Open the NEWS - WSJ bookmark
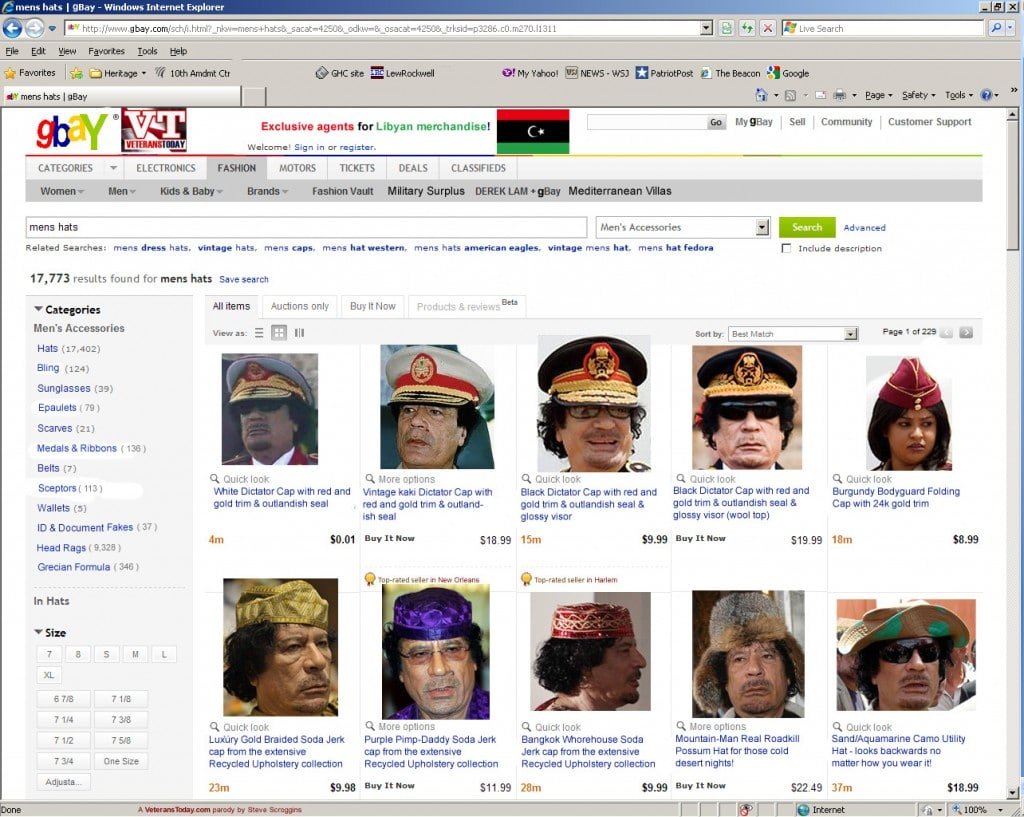 [x=597, y=73]
